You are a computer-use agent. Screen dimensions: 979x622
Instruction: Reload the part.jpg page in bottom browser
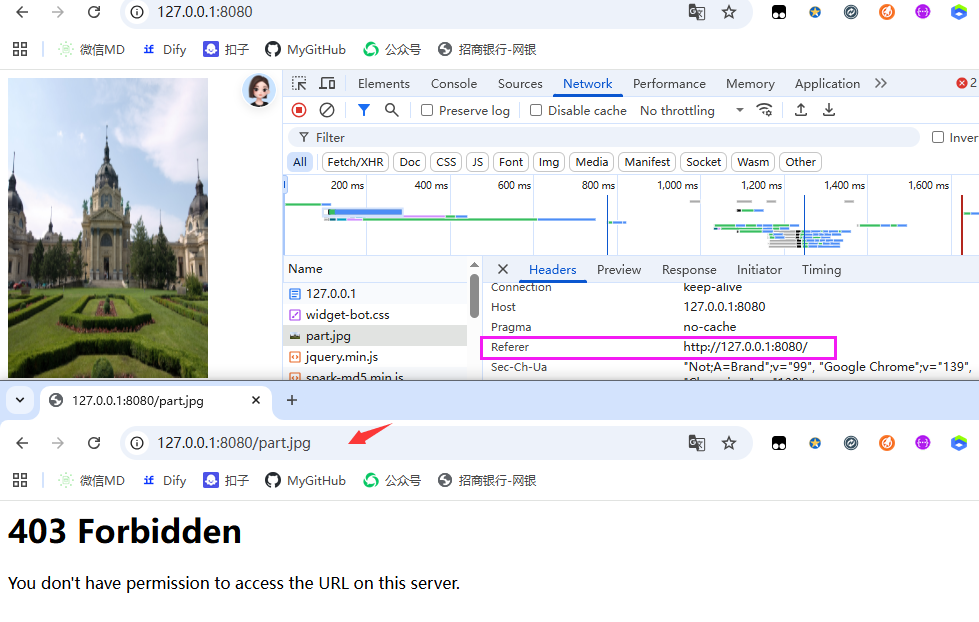(94, 443)
